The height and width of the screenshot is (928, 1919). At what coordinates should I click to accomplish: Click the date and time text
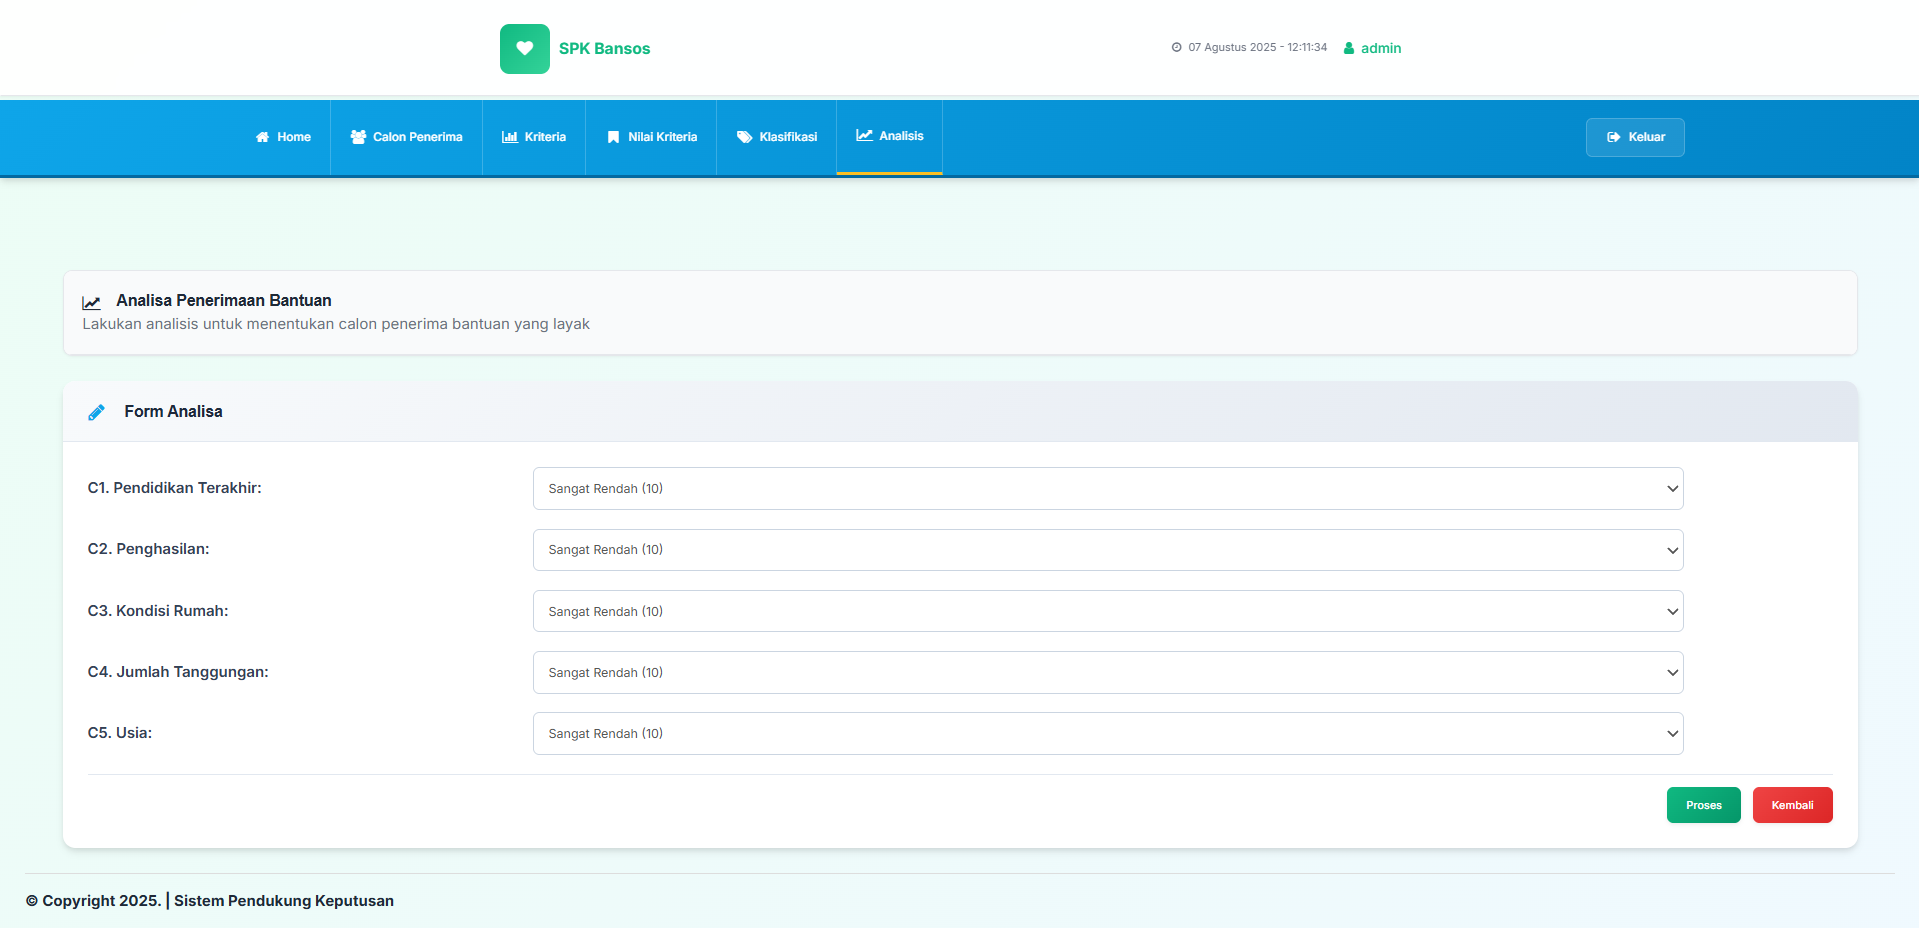tap(1257, 47)
